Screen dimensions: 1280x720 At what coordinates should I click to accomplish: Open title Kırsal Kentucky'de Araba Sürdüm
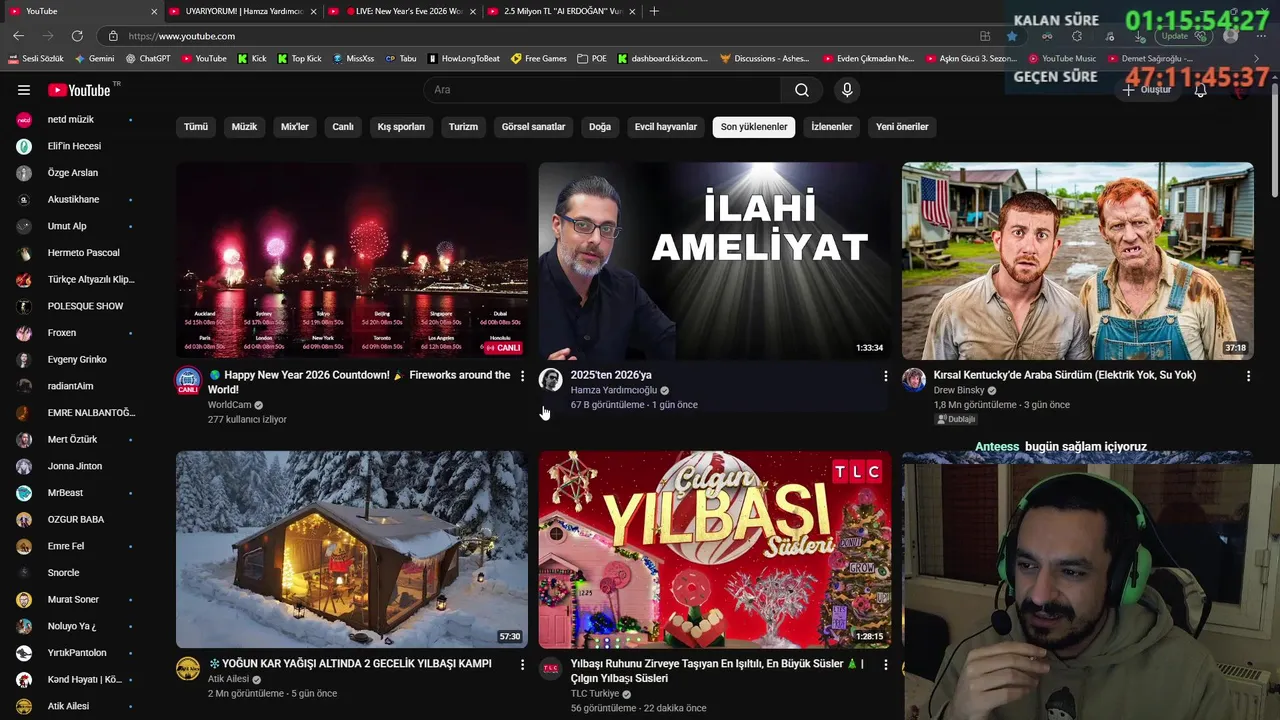pos(1065,375)
